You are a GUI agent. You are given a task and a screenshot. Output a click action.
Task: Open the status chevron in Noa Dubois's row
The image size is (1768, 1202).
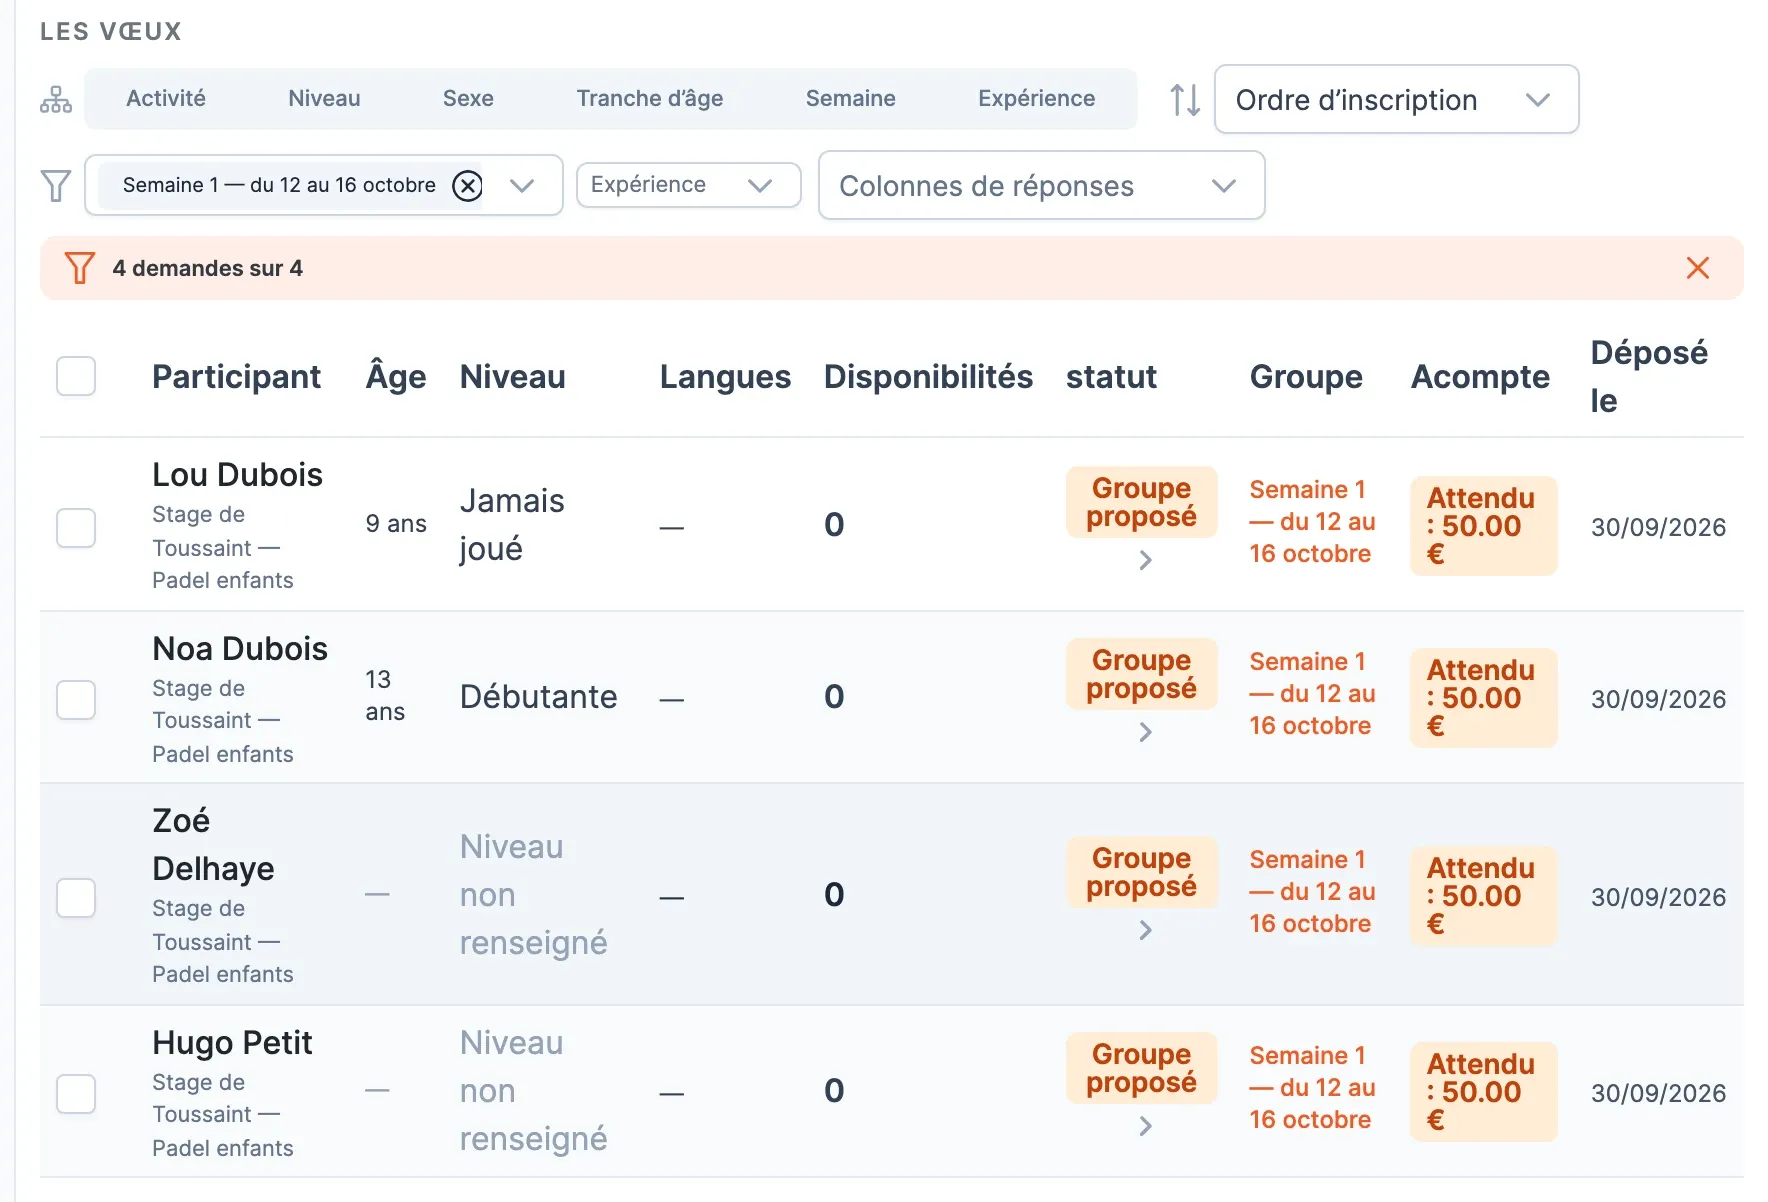point(1146,732)
